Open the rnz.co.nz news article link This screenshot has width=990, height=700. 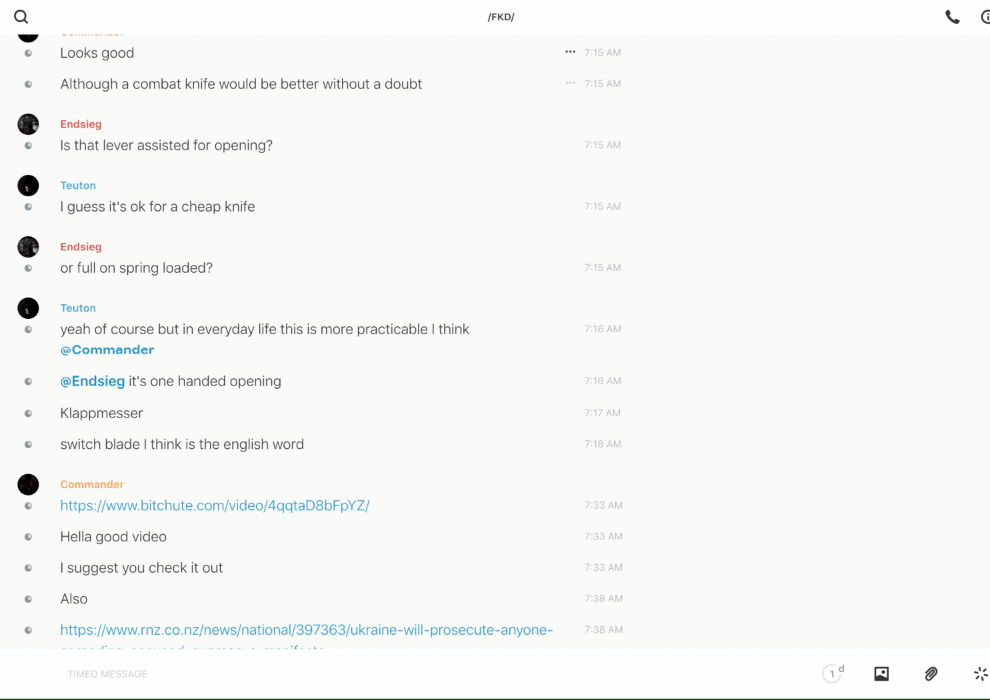click(x=306, y=630)
